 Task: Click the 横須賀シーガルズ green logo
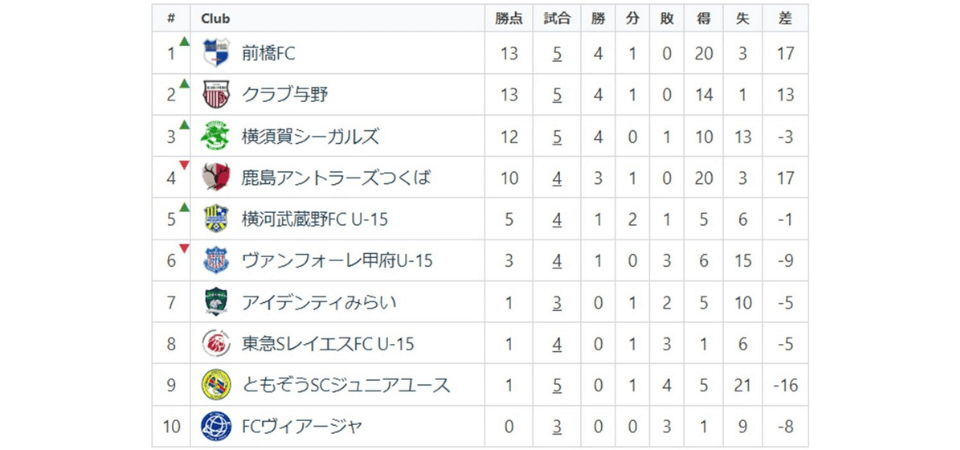[x=216, y=136]
